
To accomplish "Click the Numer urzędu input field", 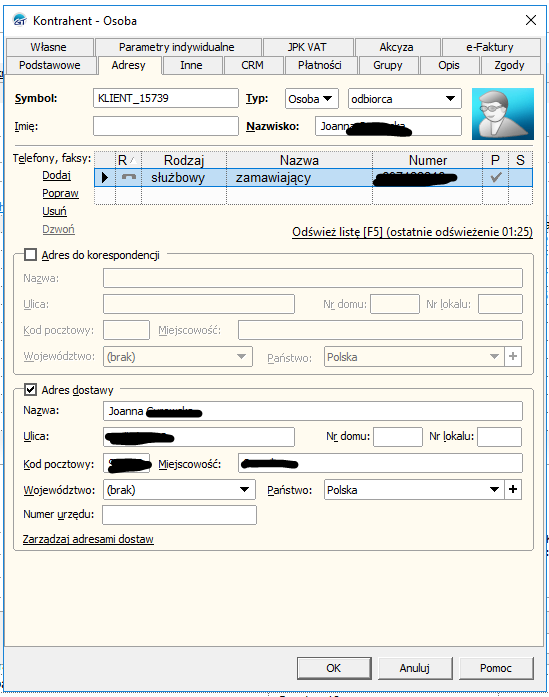I will (x=179, y=515).
